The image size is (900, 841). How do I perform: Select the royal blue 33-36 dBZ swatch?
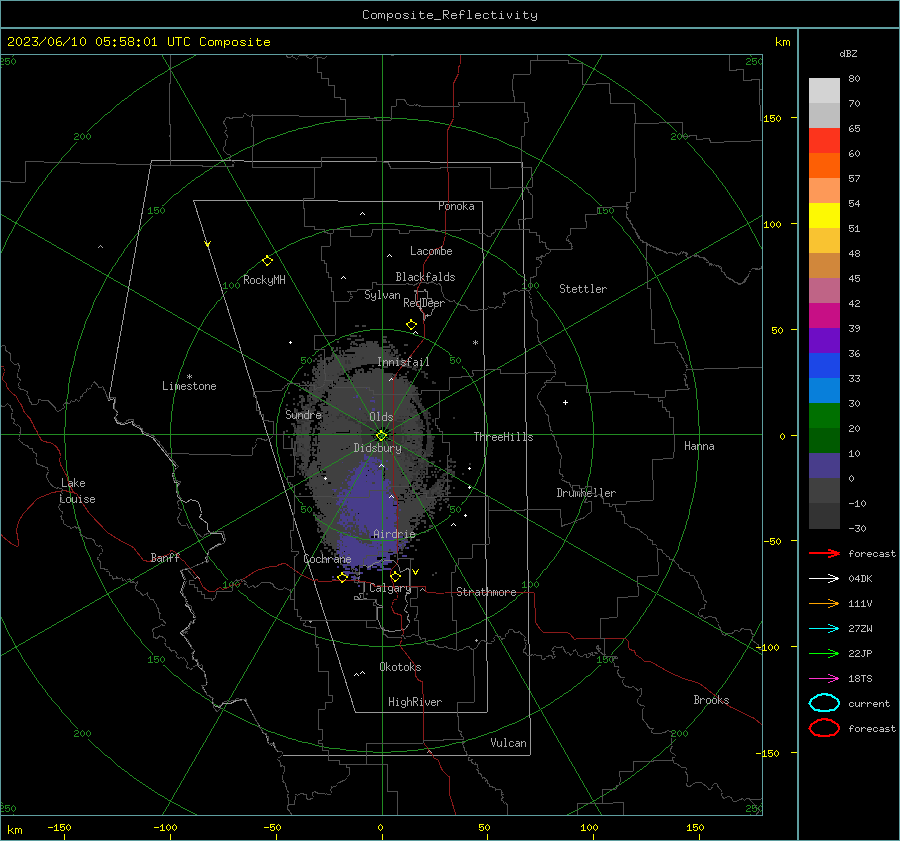(x=824, y=366)
